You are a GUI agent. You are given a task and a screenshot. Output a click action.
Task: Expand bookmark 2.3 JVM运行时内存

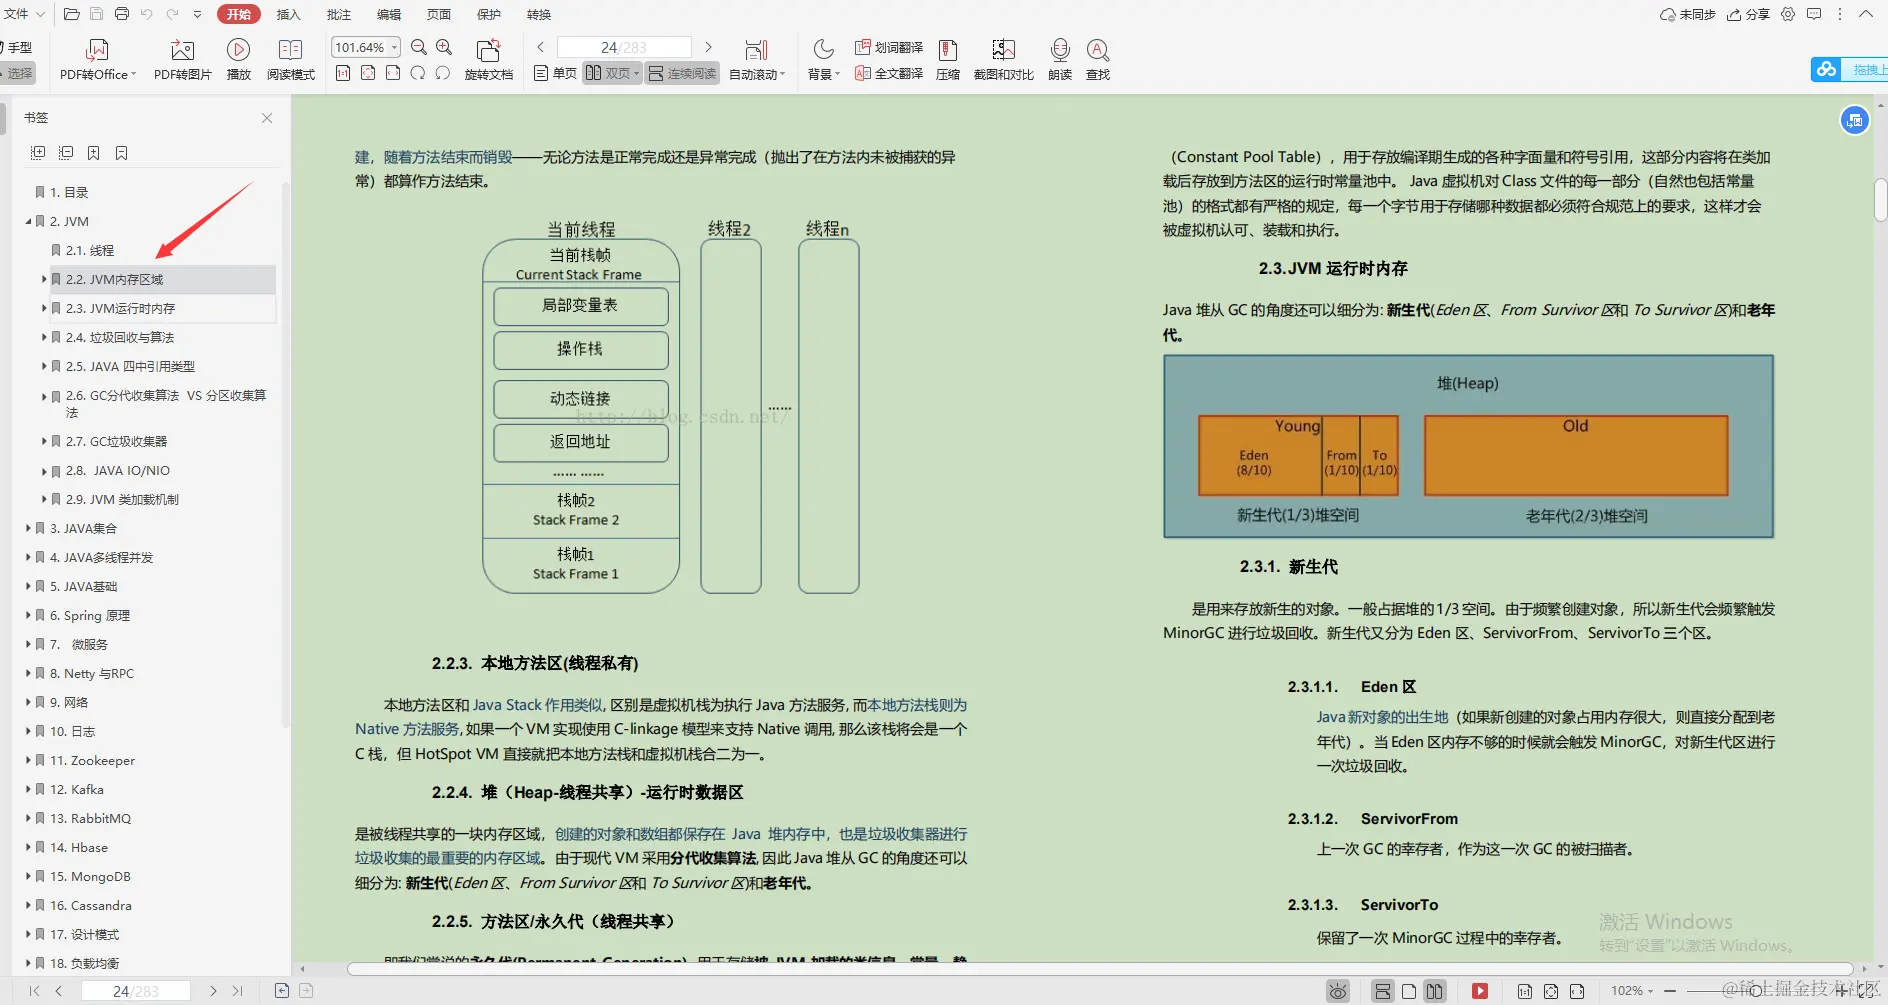pos(43,308)
